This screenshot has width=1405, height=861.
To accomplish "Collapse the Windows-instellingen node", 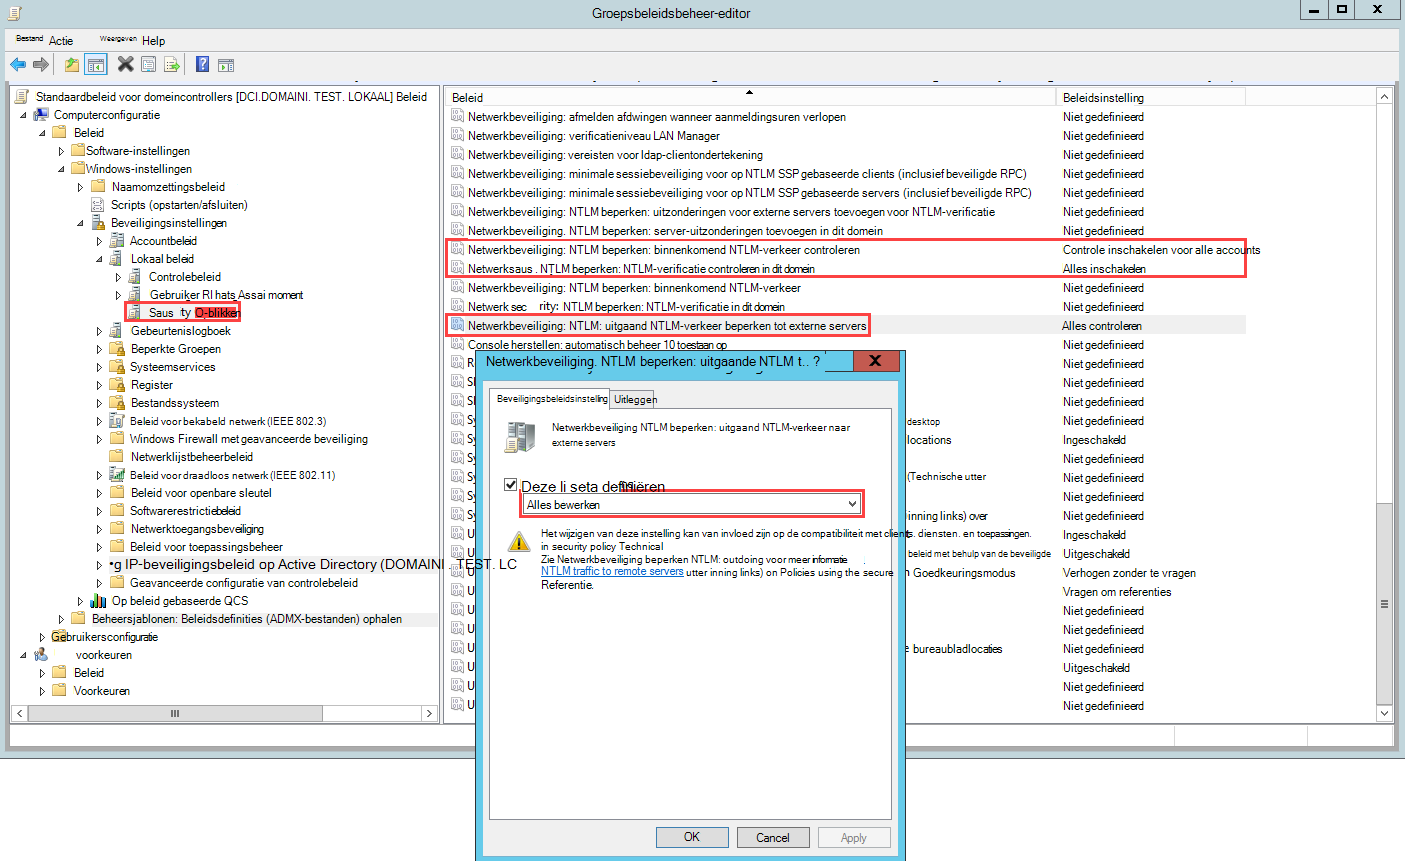I will [61, 169].
